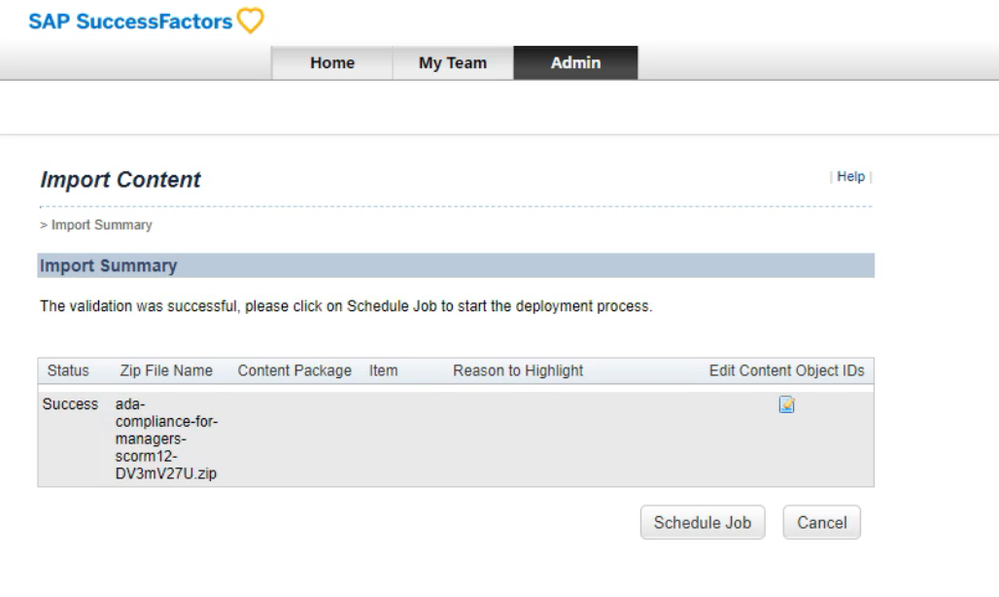Cancel the content import
This screenshot has width=999, height=597.
tap(821, 522)
